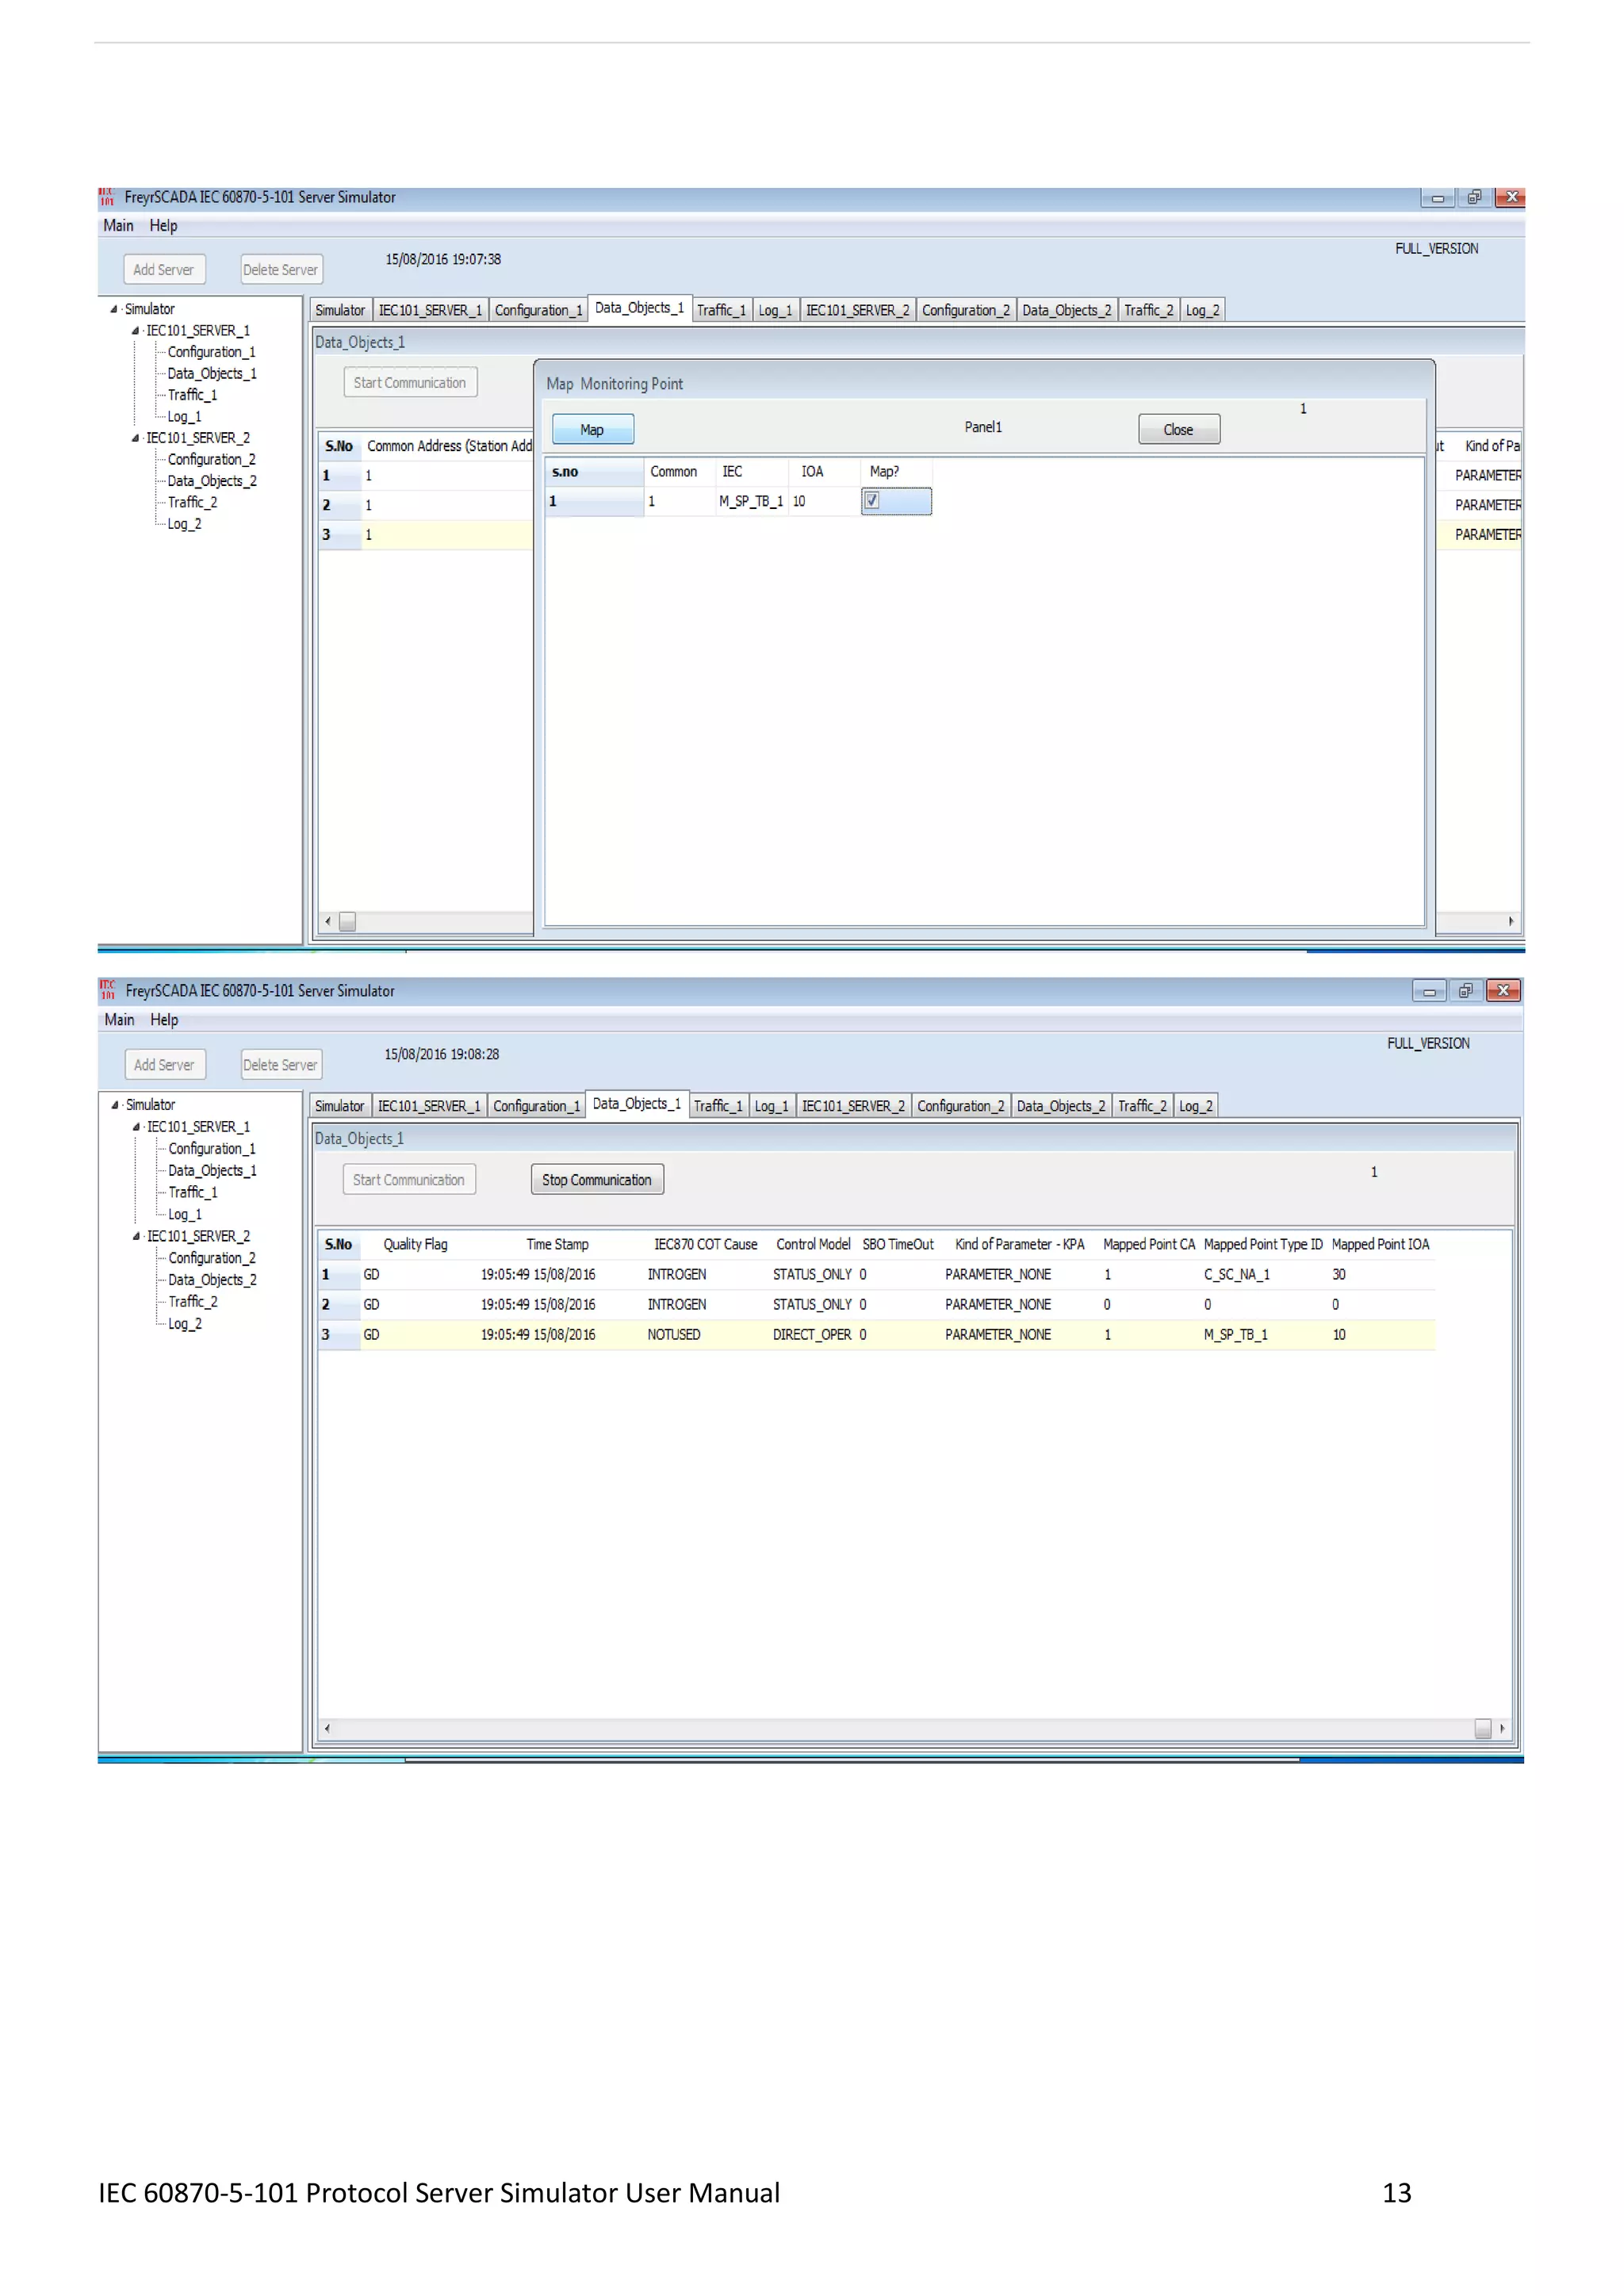Collapse the IEC101_SERVER_2 node in the lower window tree

click(136, 1236)
